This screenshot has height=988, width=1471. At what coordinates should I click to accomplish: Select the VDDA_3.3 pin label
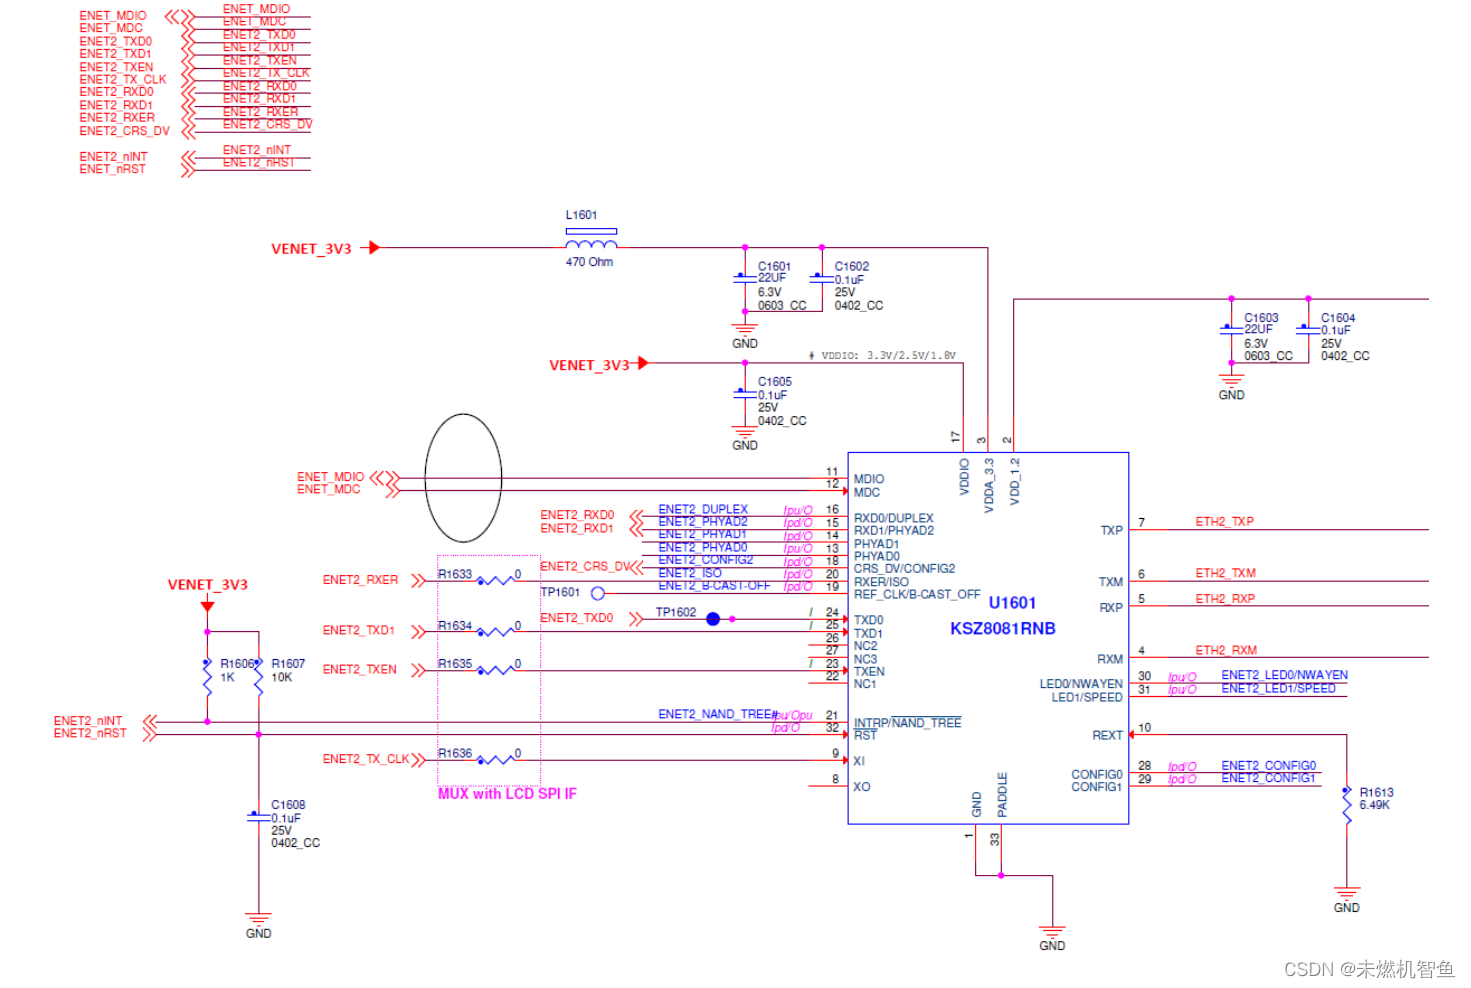tap(989, 486)
